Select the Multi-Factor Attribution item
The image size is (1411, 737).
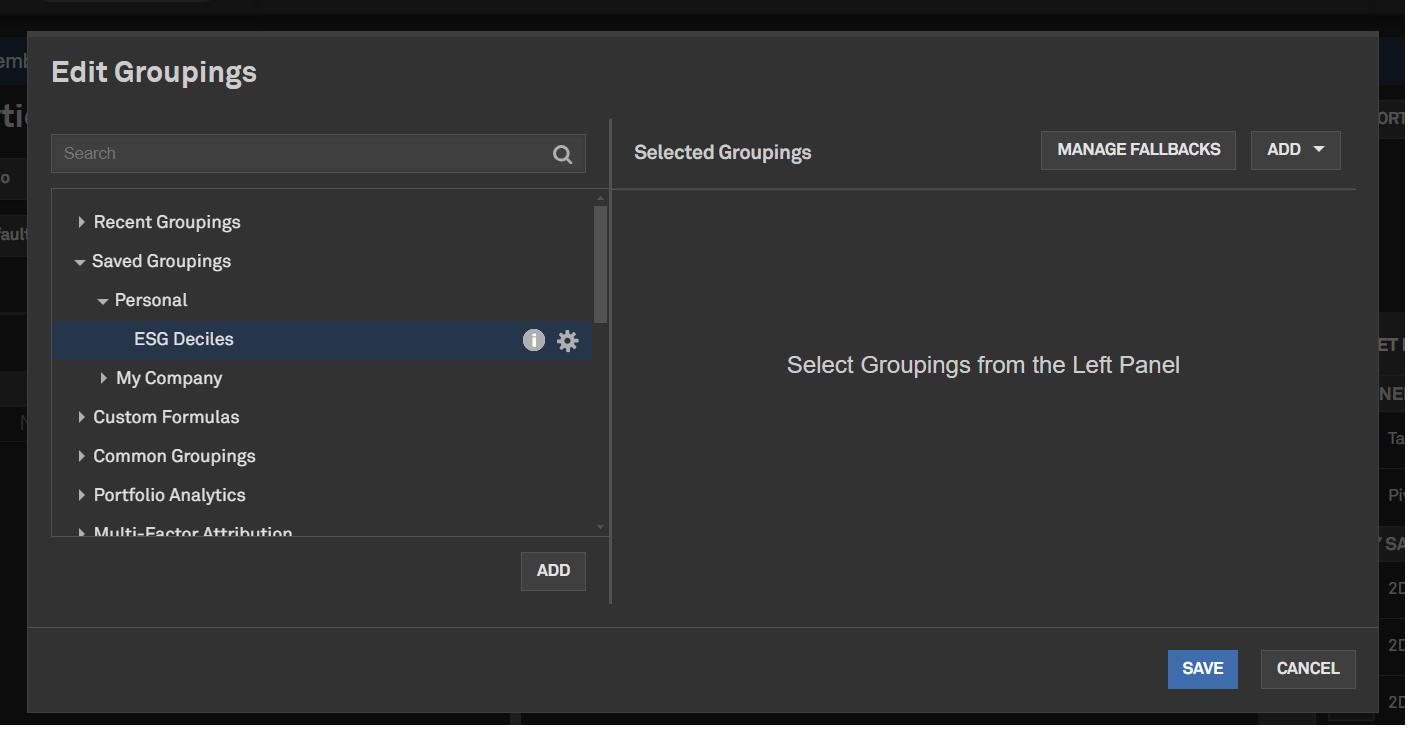(193, 531)
